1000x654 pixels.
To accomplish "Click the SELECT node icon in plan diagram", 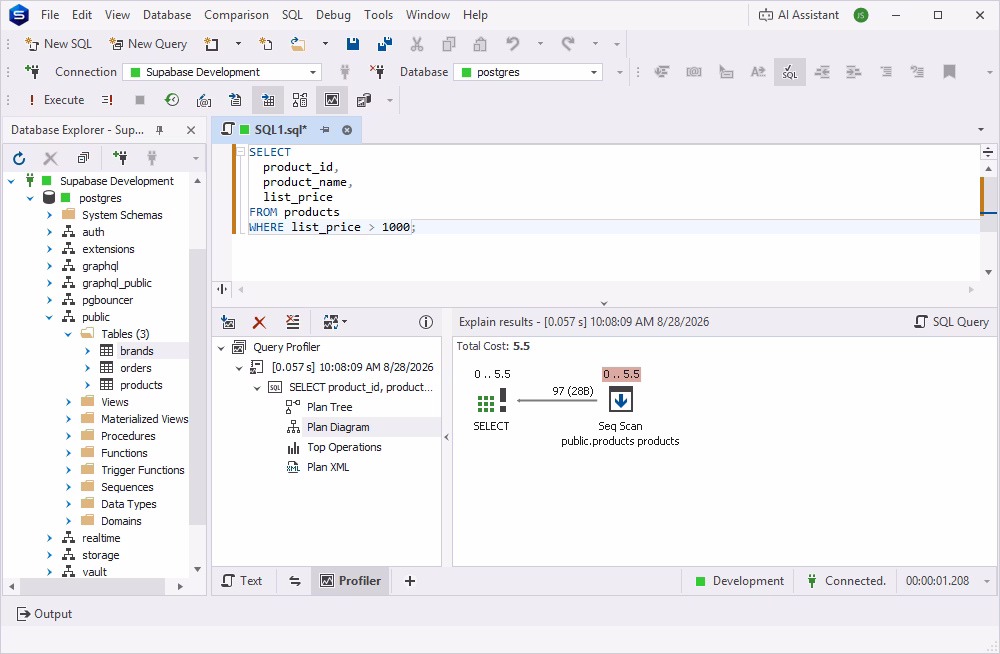I will click(492, 401).
